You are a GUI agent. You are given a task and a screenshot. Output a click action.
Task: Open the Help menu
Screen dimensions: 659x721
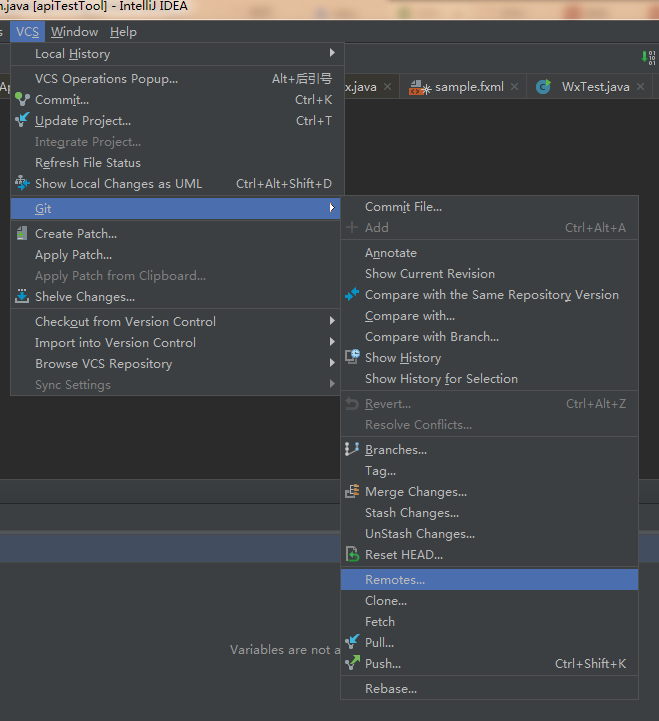pos(123,32)
